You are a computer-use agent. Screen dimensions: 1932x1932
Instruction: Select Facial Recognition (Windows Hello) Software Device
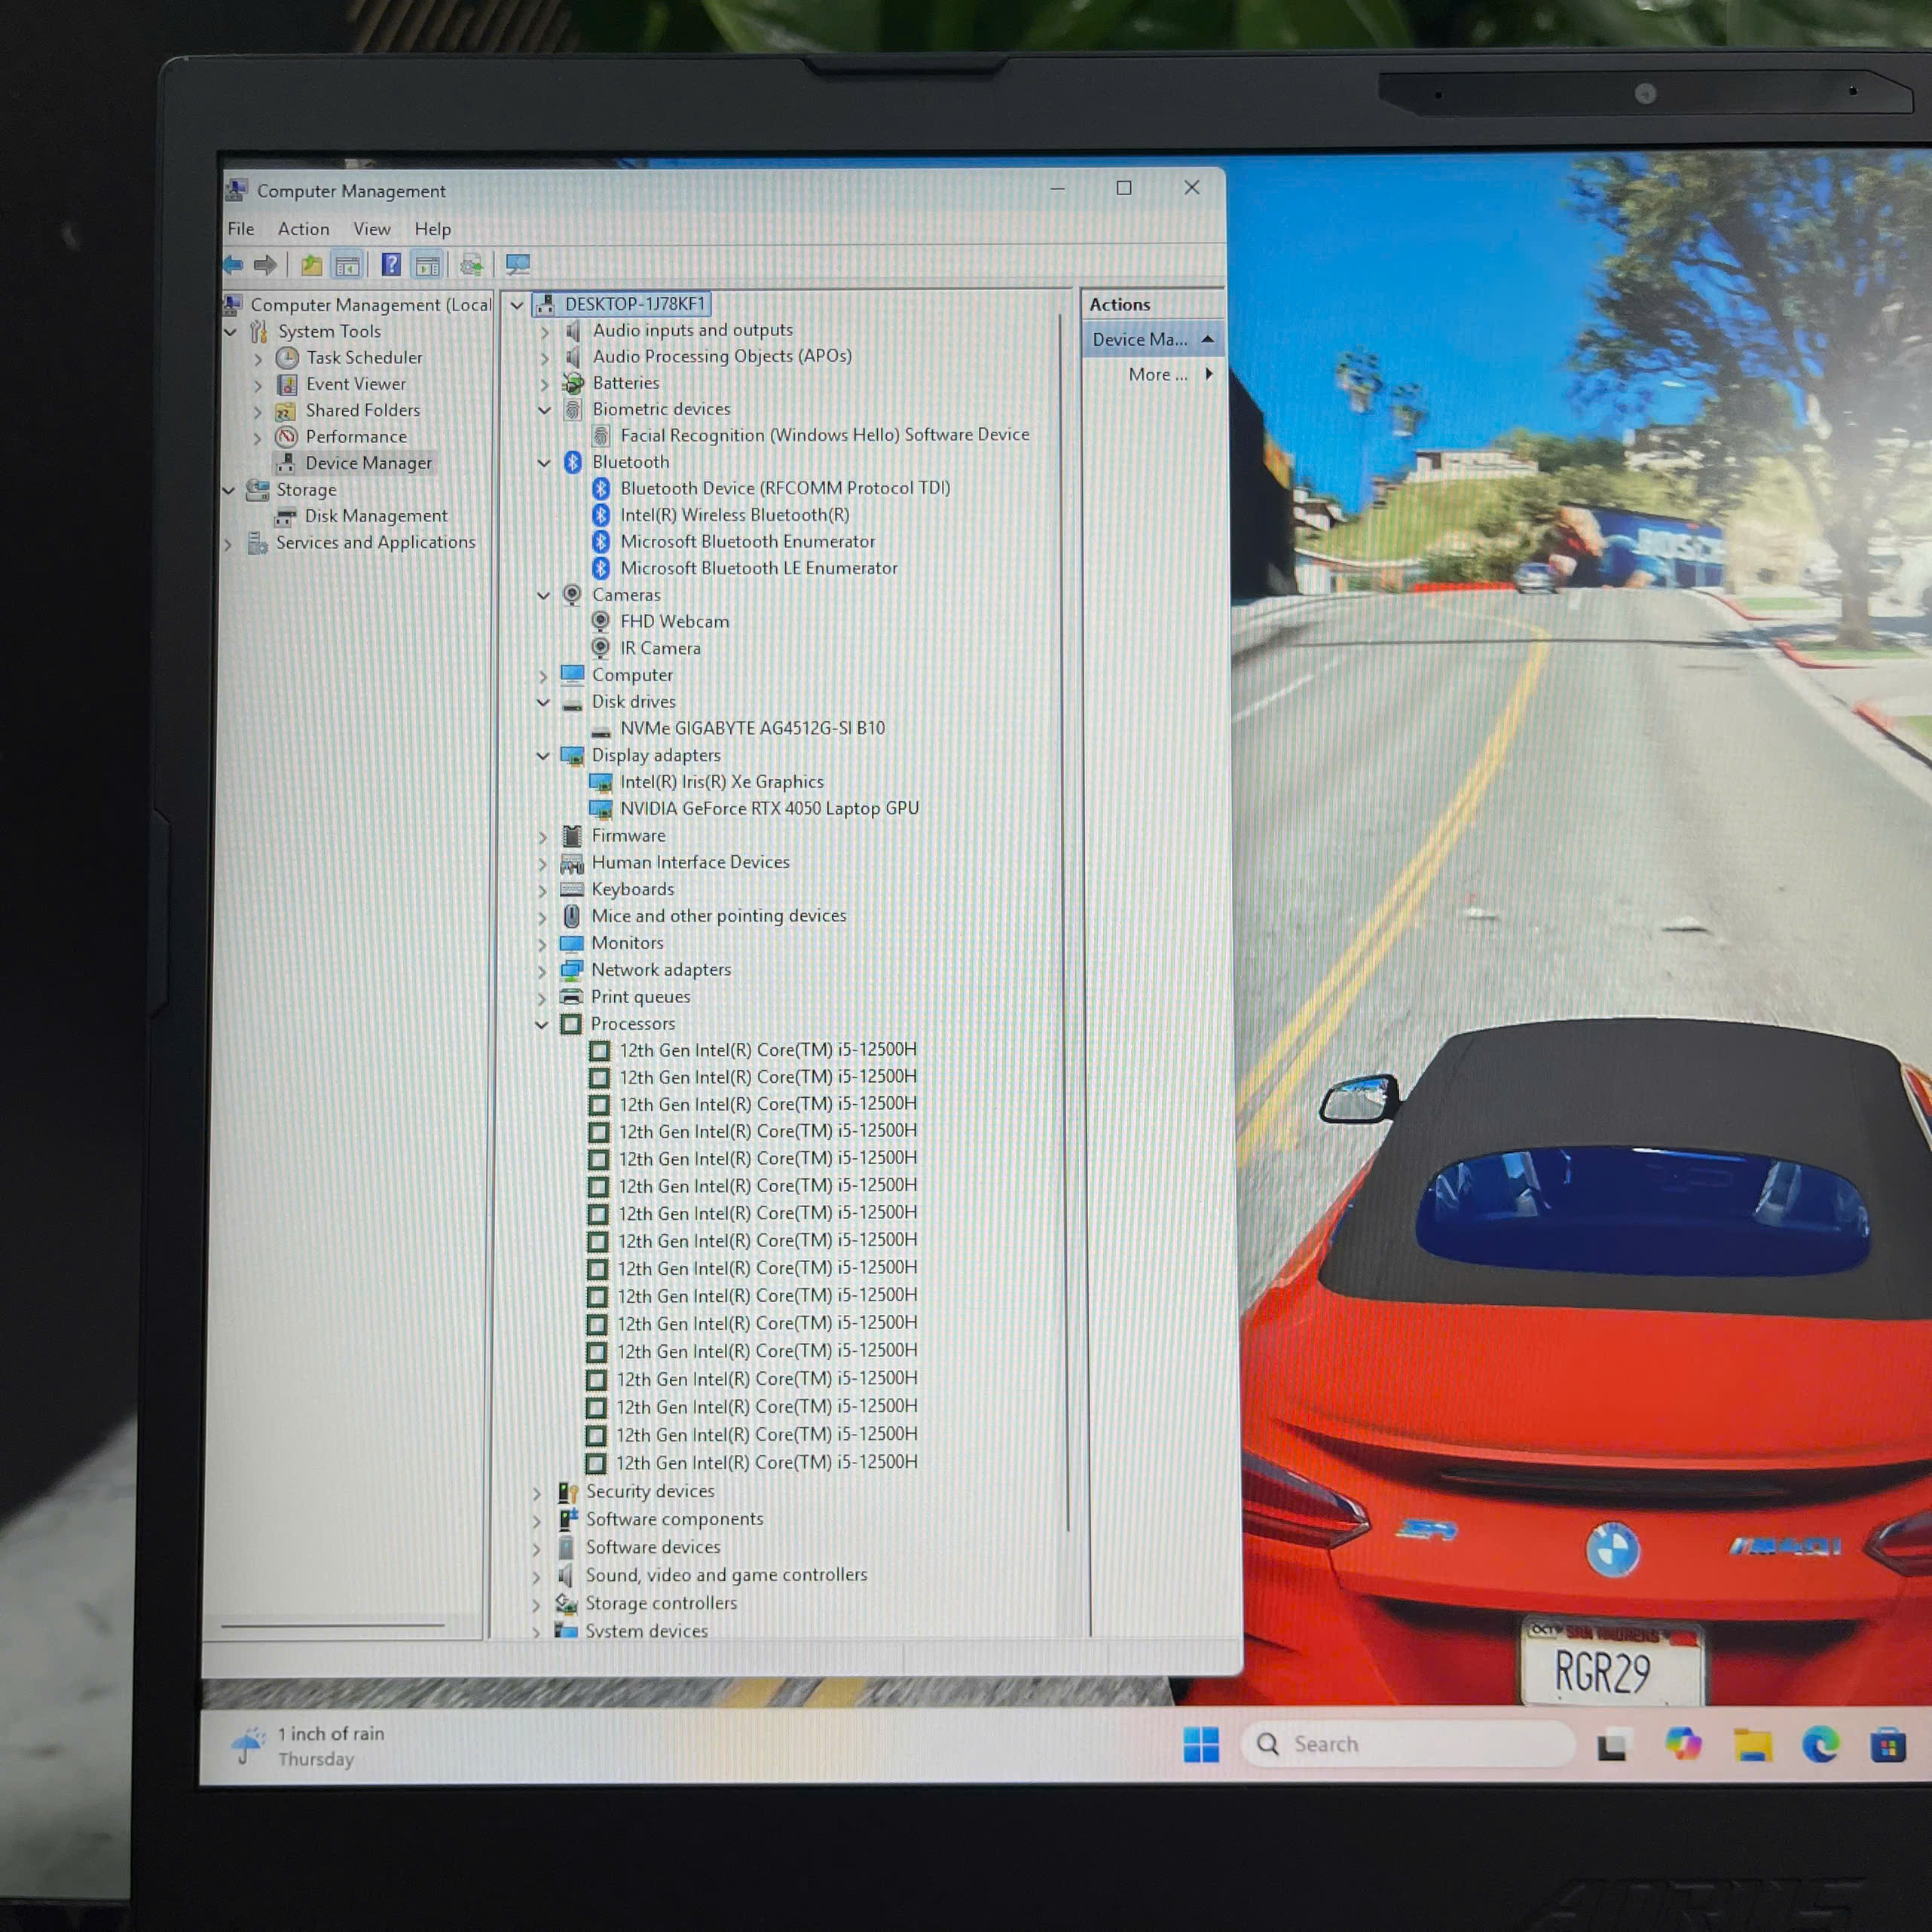(825, 435)
